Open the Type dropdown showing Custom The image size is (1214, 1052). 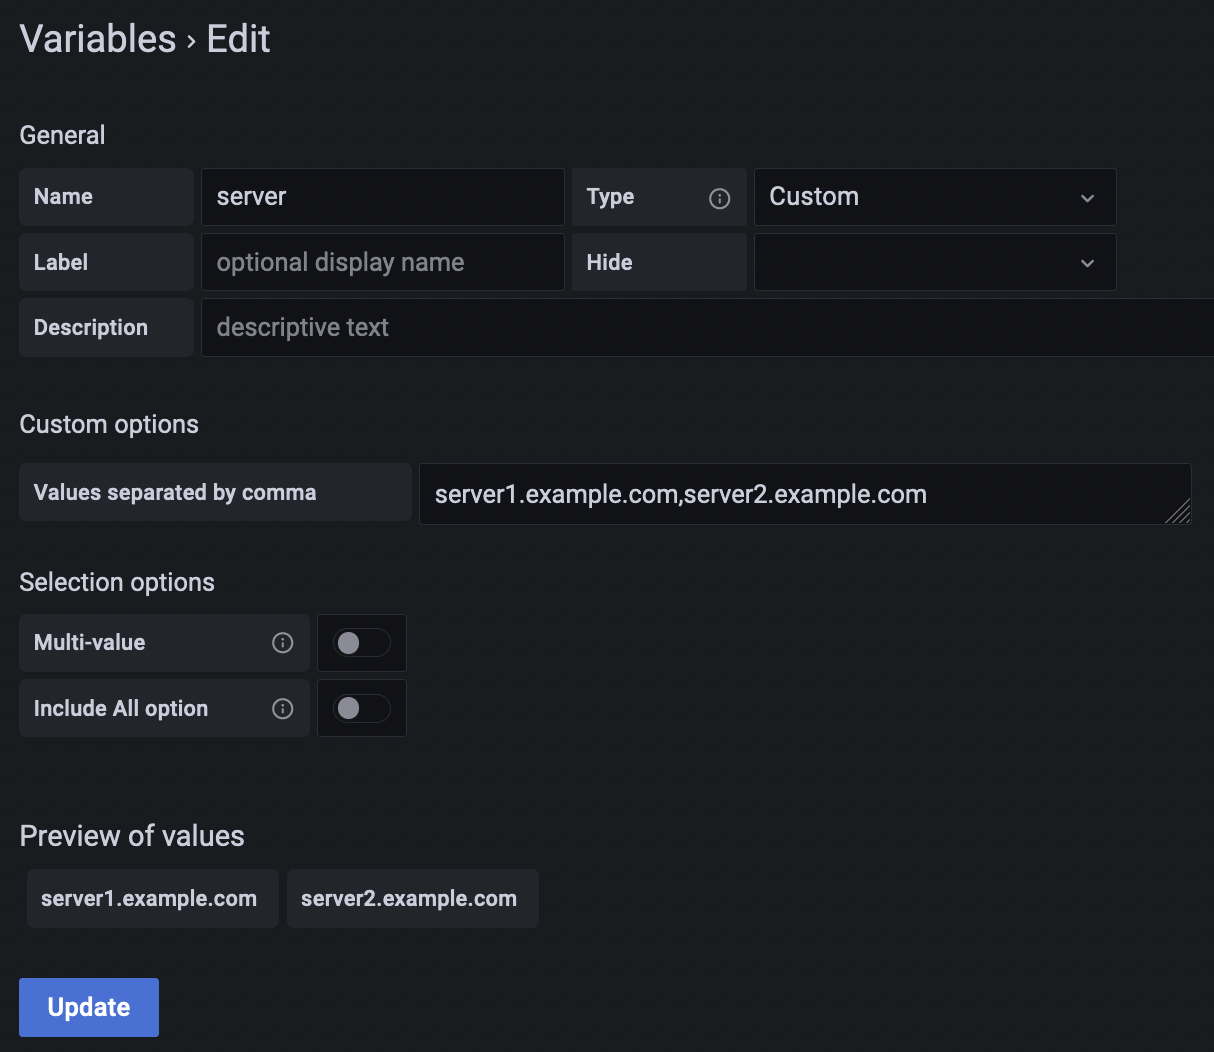935,197
